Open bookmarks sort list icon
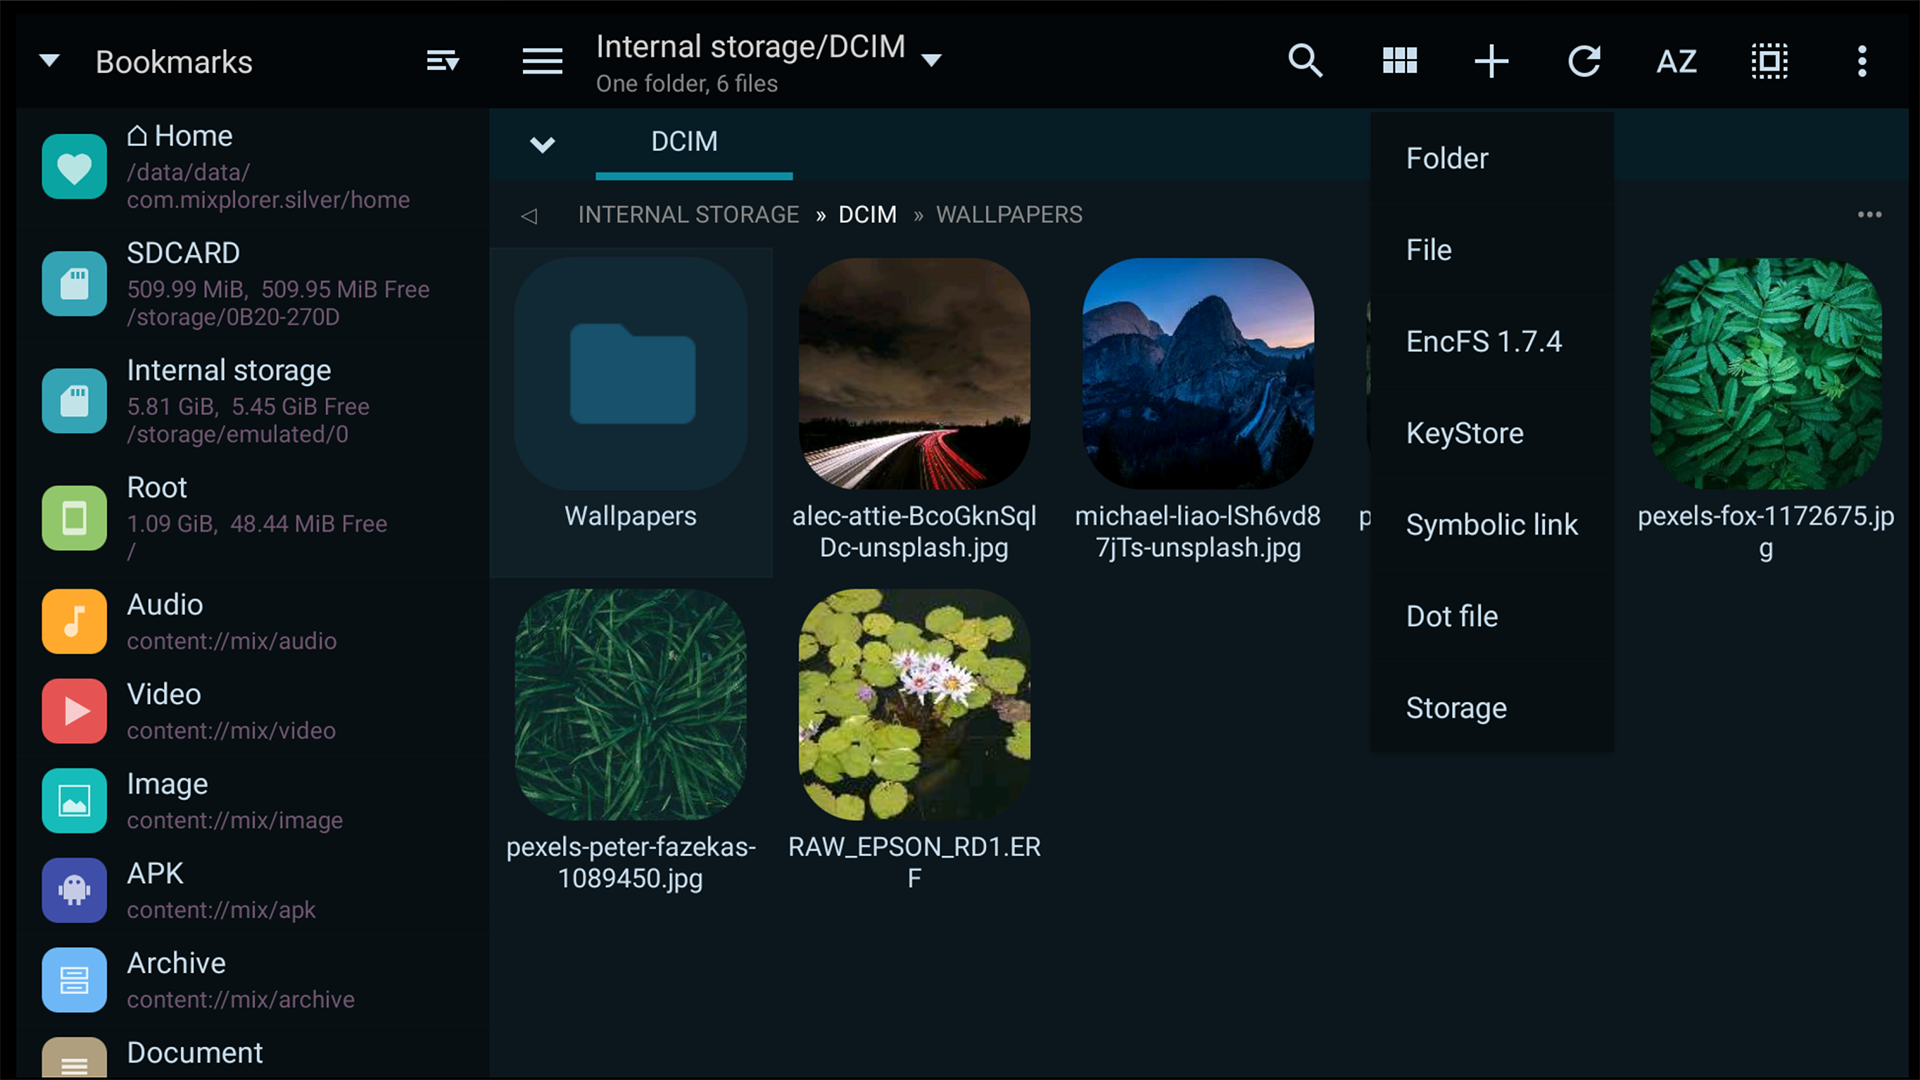The image size is (1920, 1080). coord(442,61)
